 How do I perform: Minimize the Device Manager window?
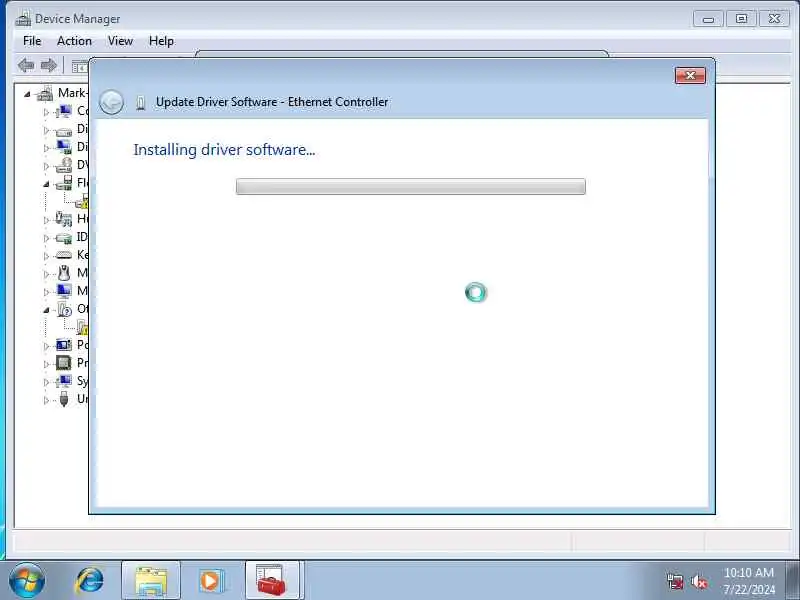(708, 19)
